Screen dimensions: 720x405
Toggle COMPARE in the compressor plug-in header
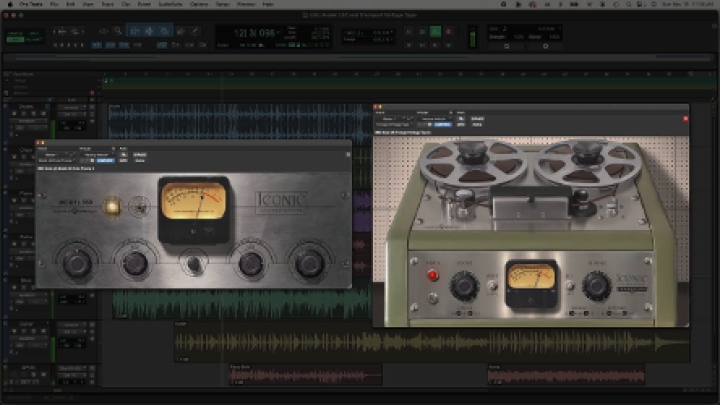pyautogui.click(x=105, y=161)
